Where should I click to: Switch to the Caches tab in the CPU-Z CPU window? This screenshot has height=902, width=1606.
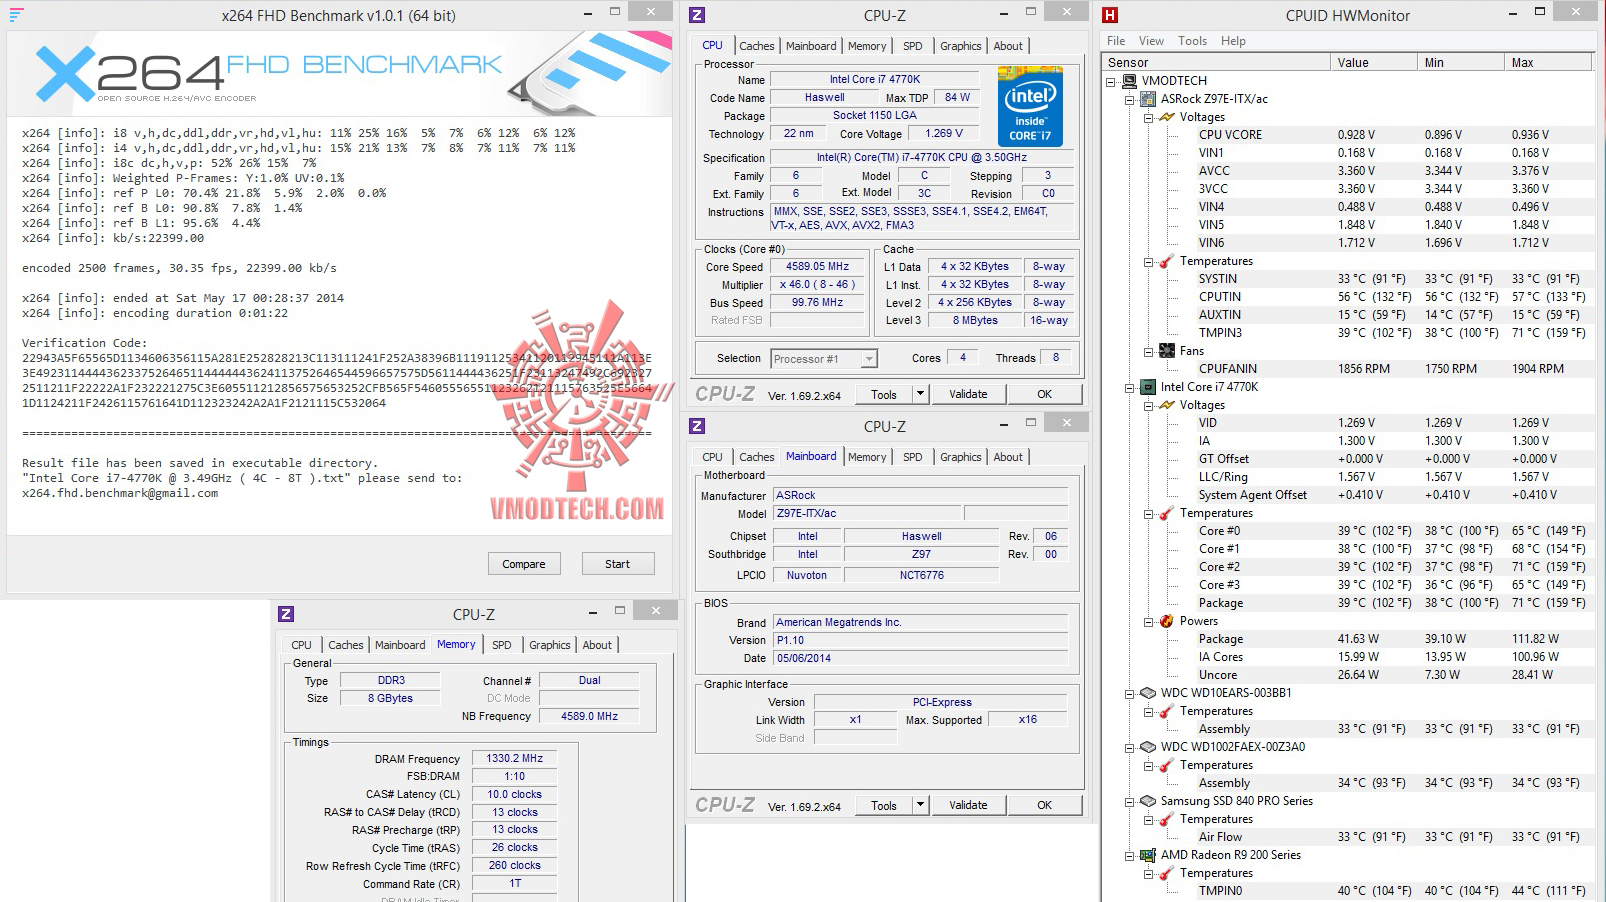click(x=756, y=46)
